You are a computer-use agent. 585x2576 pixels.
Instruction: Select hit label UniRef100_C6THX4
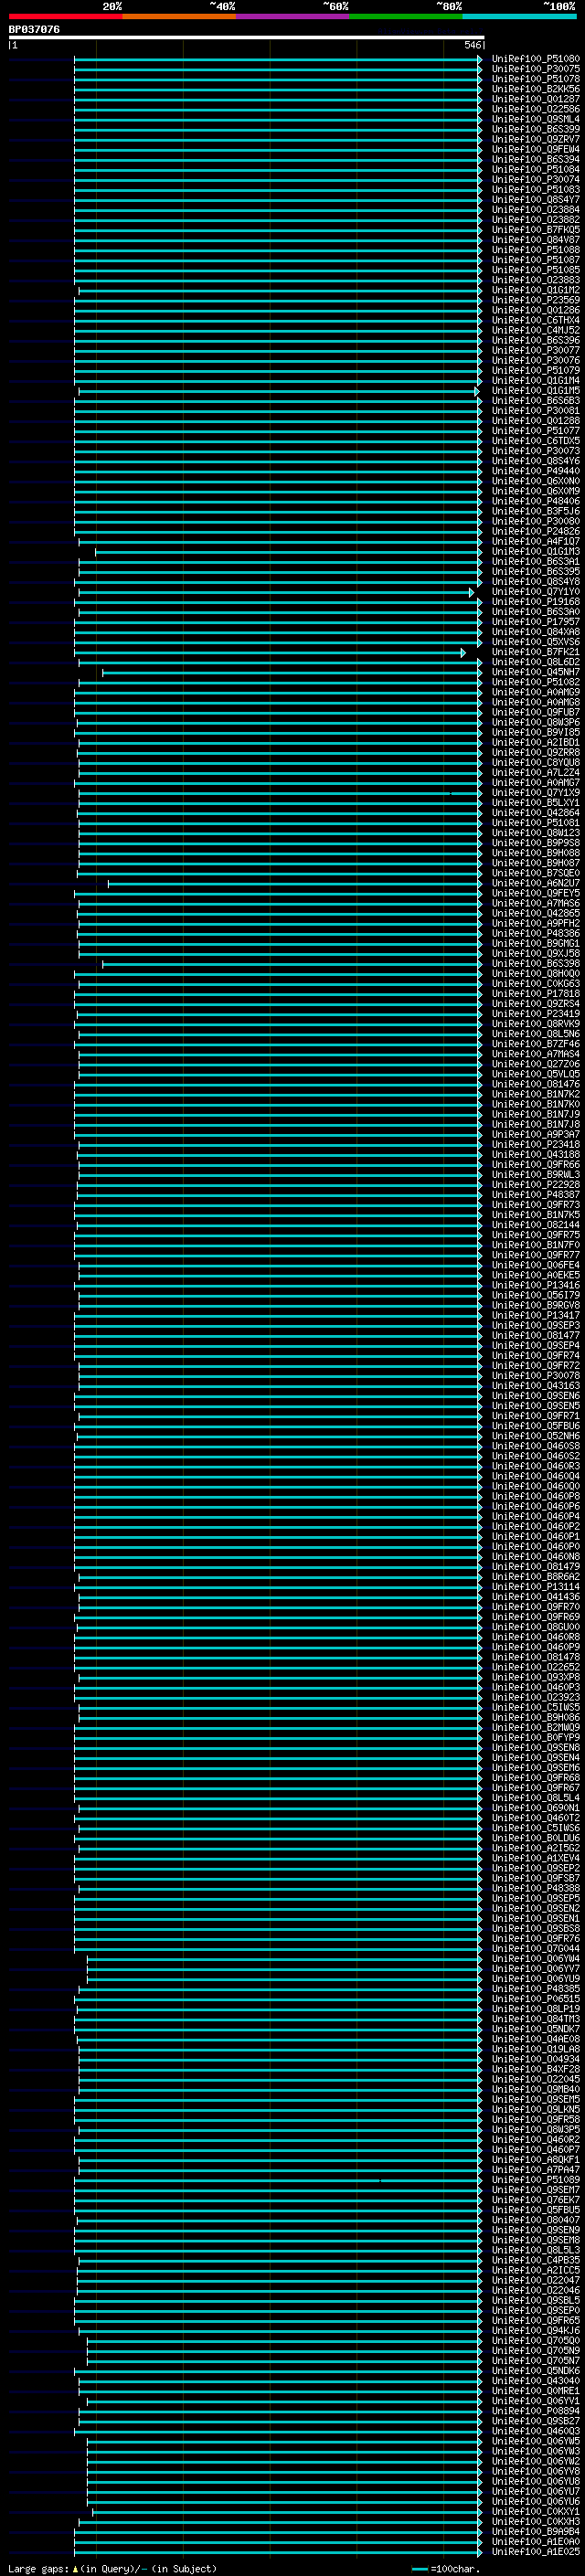click(x=535, y=320)
